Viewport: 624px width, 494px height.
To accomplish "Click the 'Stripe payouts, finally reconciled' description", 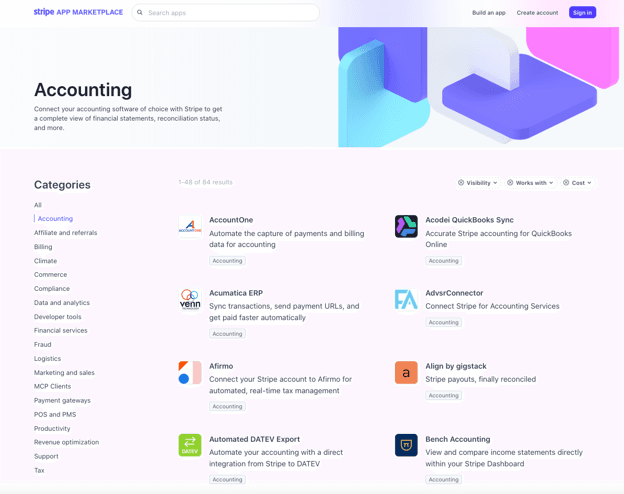I will (481, 379).
